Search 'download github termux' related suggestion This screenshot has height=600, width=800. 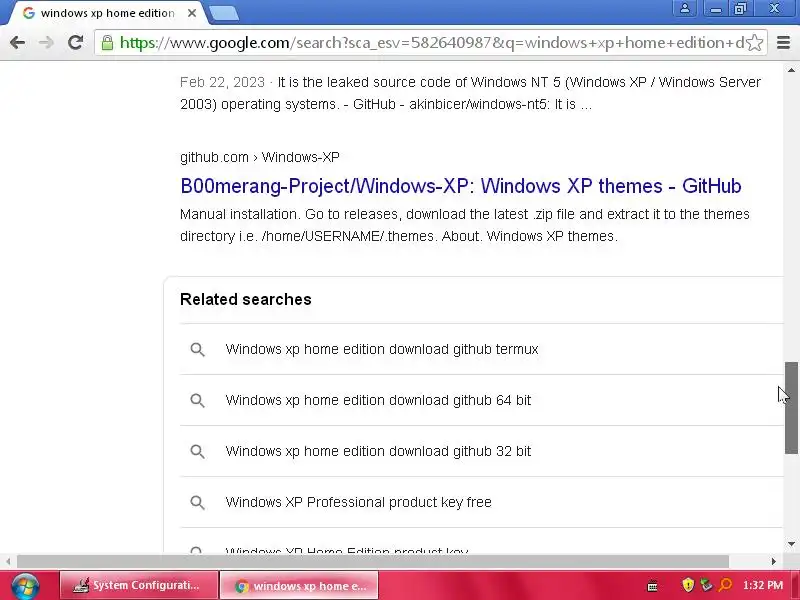[x=382, y=349]
